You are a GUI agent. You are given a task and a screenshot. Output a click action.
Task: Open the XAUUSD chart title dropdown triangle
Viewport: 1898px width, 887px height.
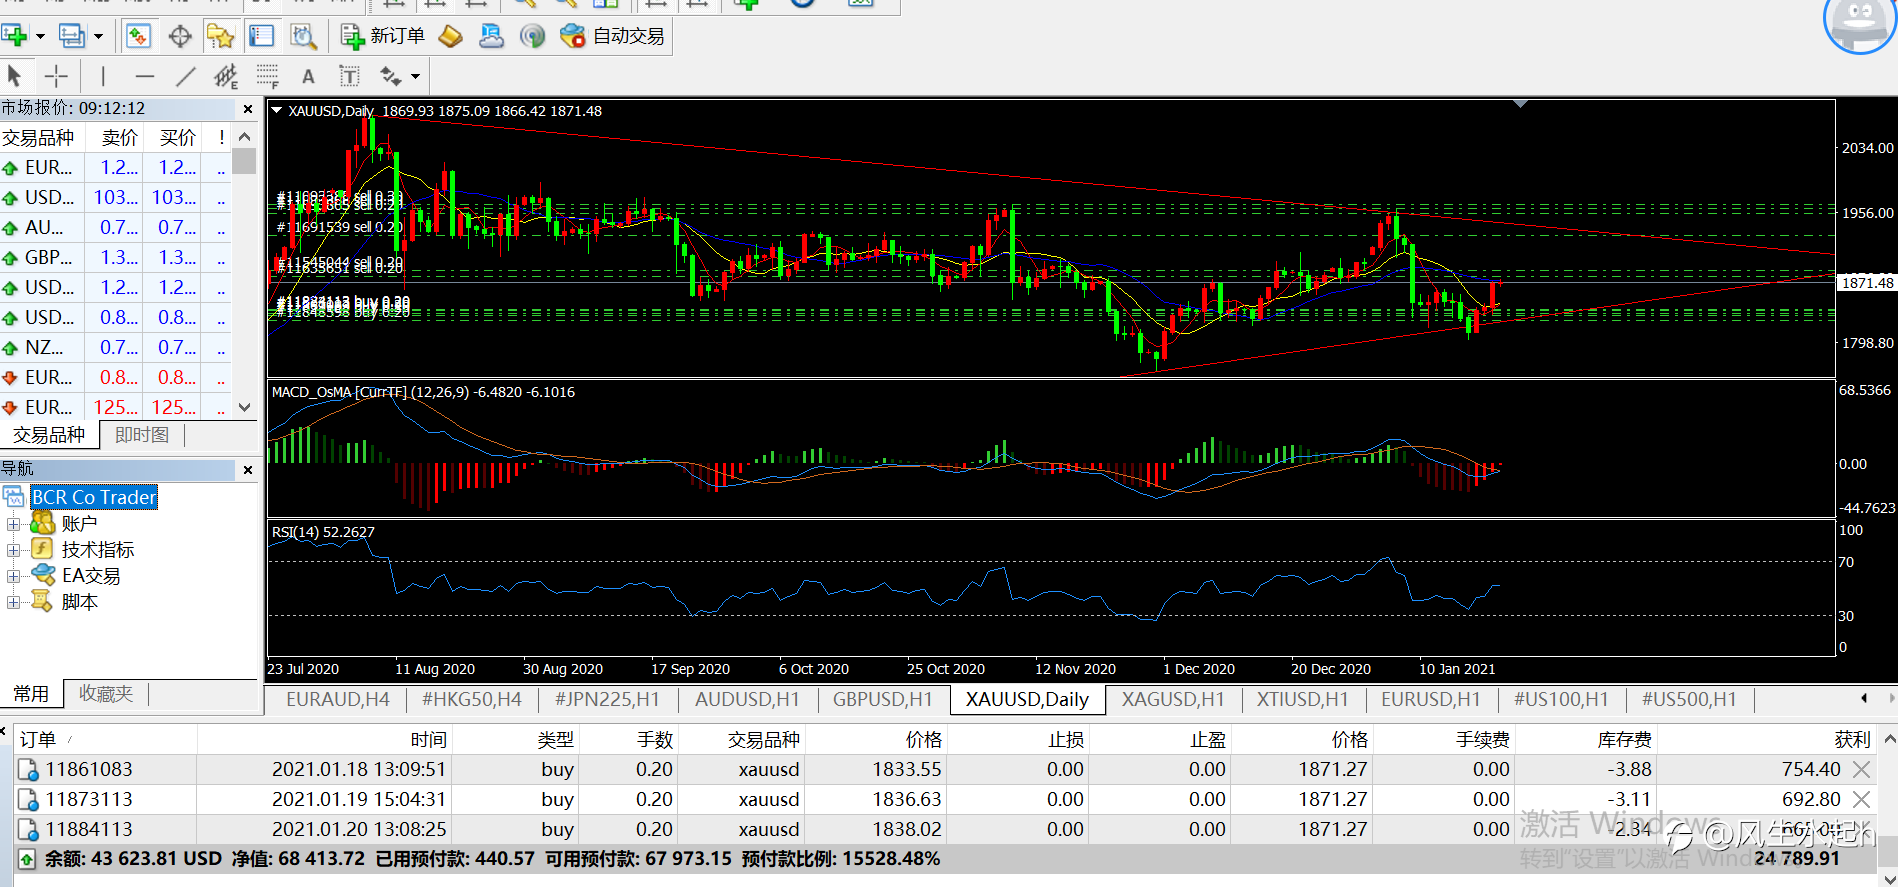(277, 111)
